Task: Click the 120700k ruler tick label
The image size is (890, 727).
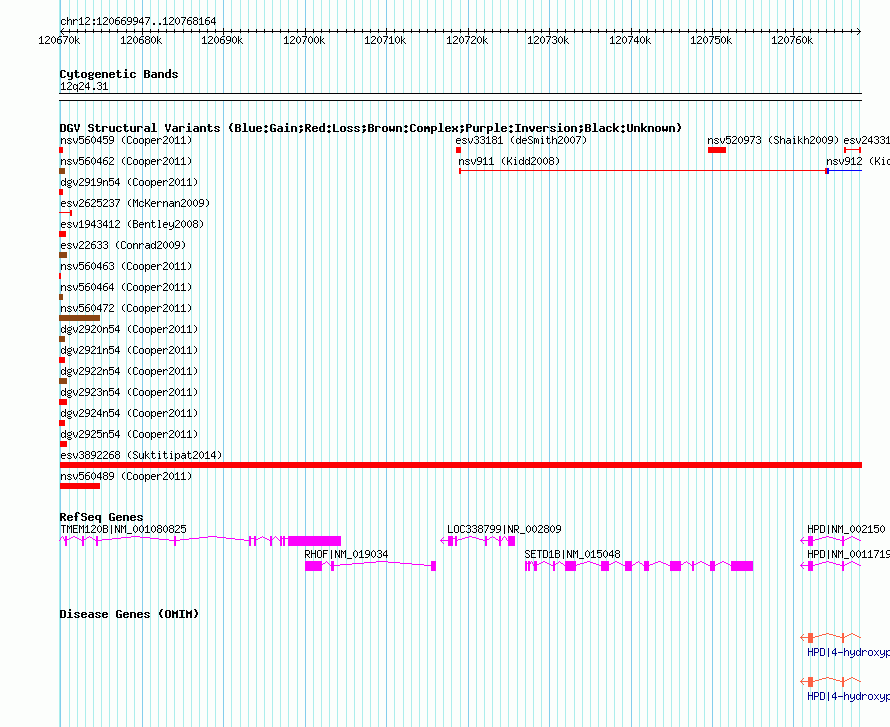Action: 304,40
